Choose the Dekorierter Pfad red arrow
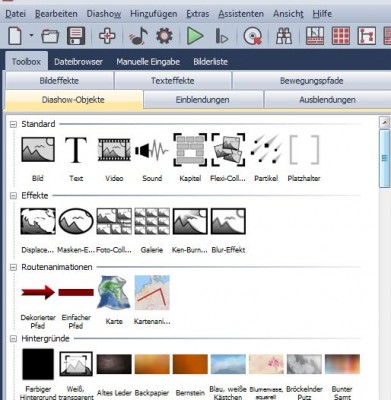Image resolution: width=391 pixels, height=400 pixels. tap(38, 292)
